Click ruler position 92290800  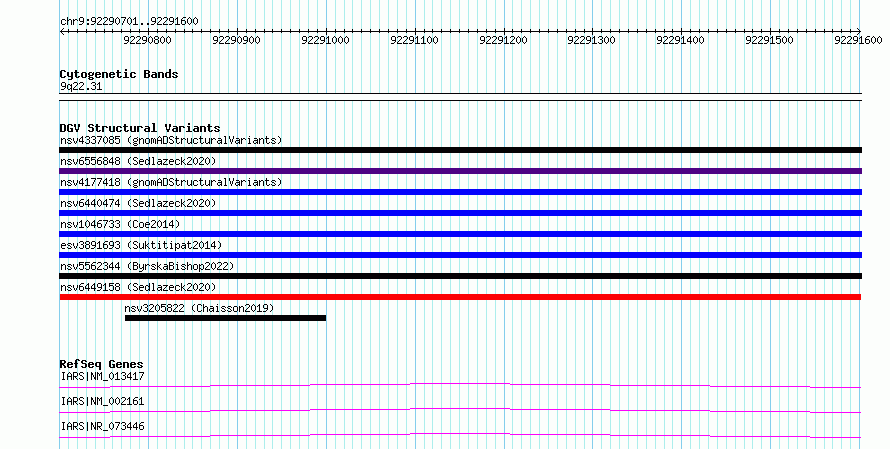(x=148, y=40)
